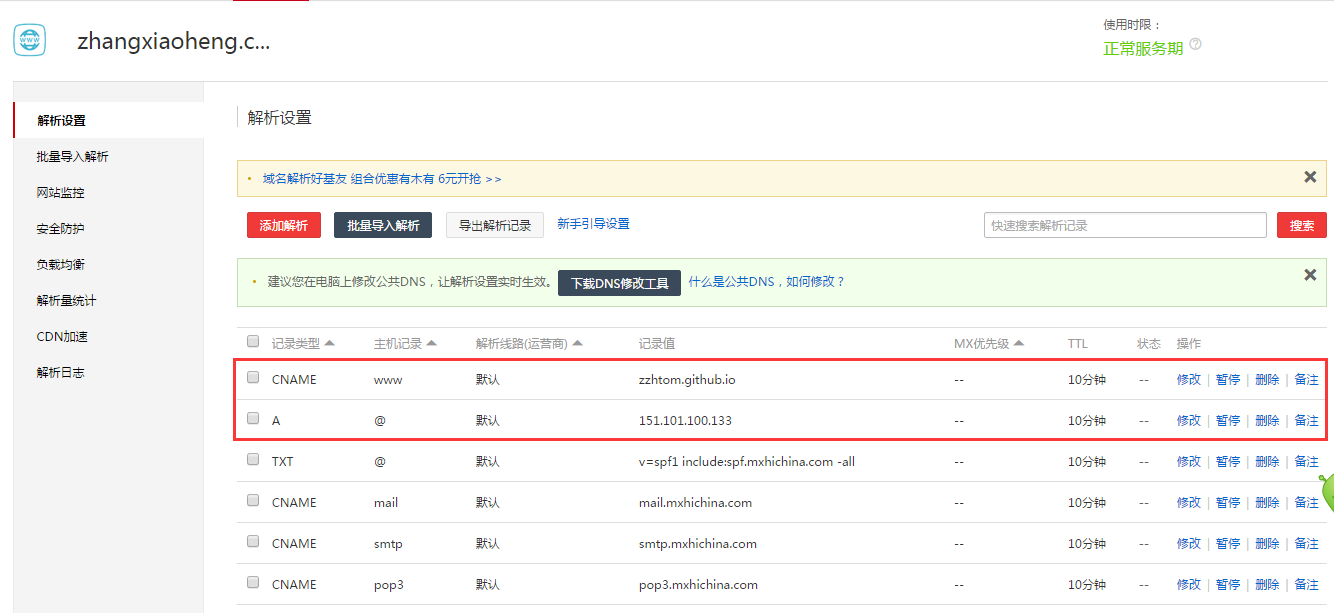Click the www domain globe icon

pyautogui.click(x=29, y=41)
